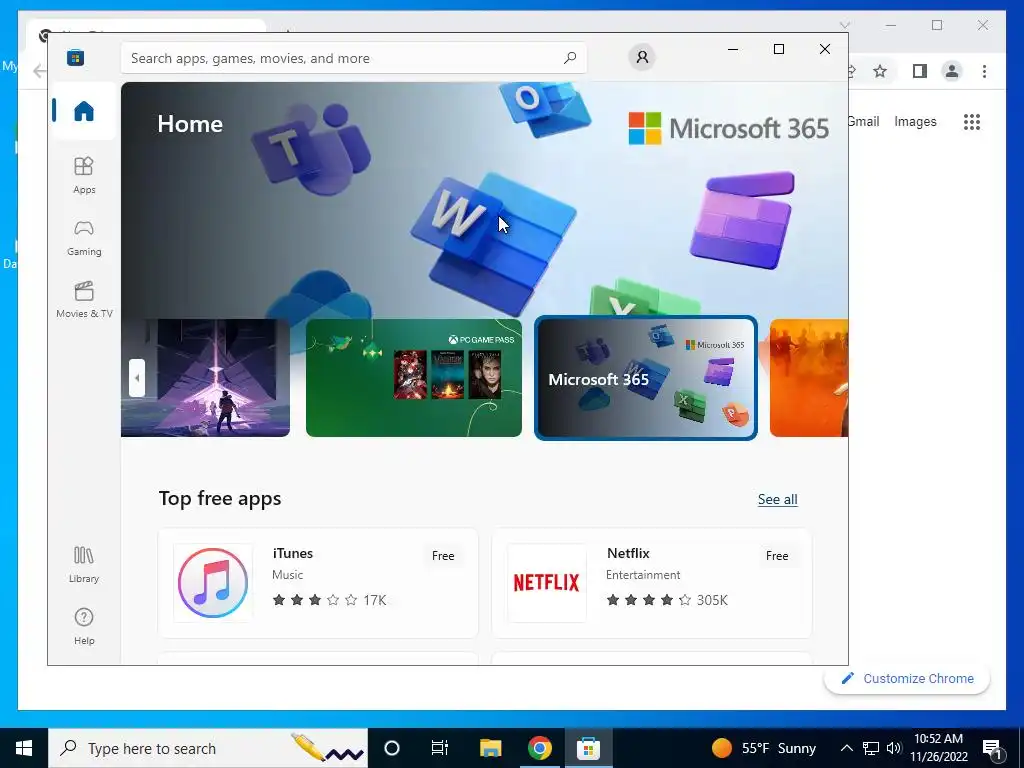Viewport: 1024px width, 768px height.
Task: Click the Free badge on Netflix
Action: (776, 556)
